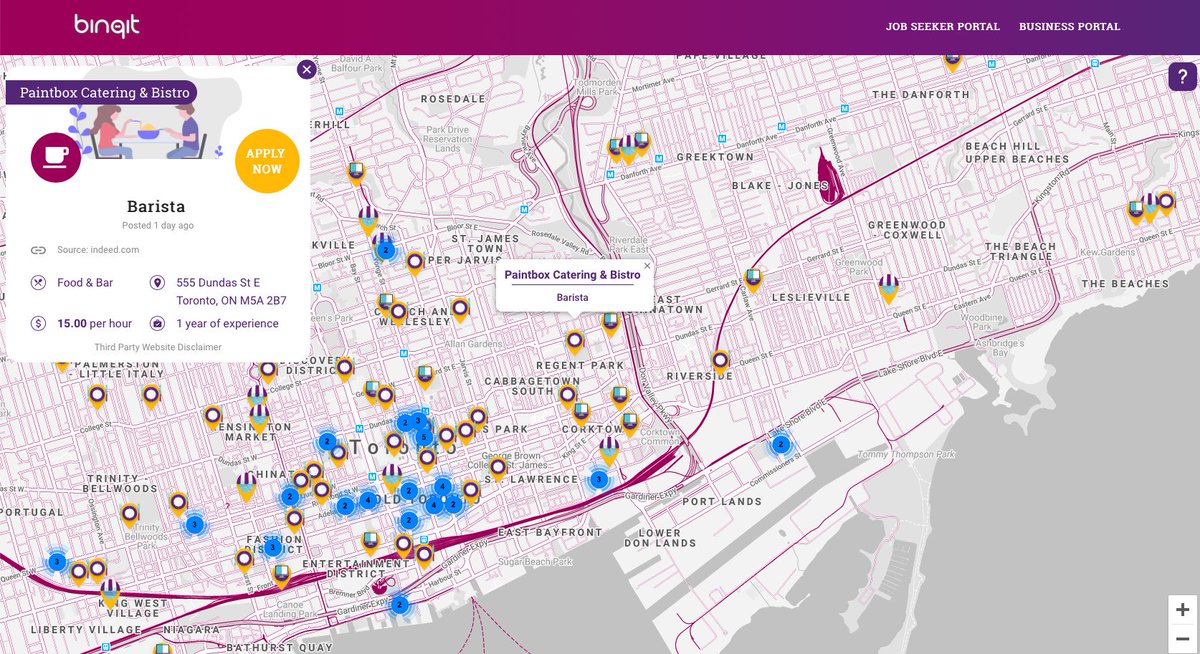Image resolution: width=1200 pixels, height=654 pixels.
Task: Select the job pin in Riverside
Action: (720, 360)
